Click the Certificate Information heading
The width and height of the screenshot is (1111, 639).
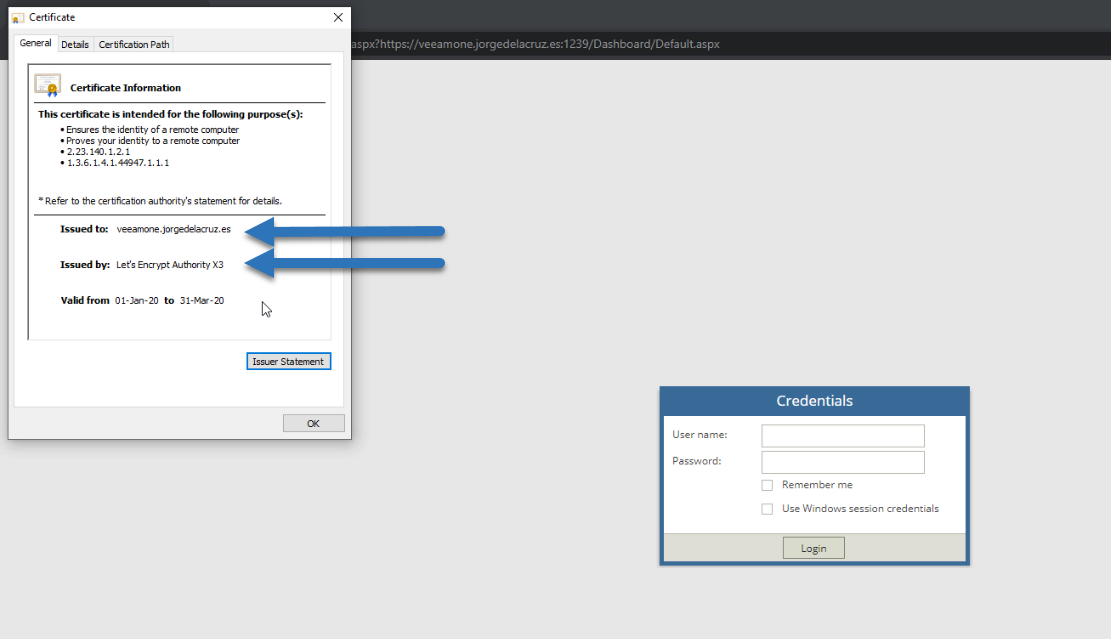125,88
